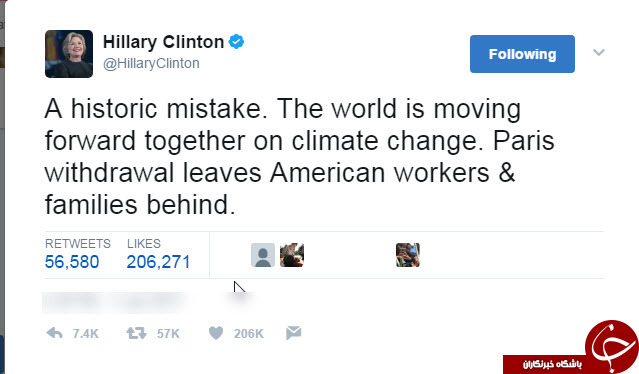Expand the tweet options chevron
Viewport: 639px width, 374px height.
[598, 52]
